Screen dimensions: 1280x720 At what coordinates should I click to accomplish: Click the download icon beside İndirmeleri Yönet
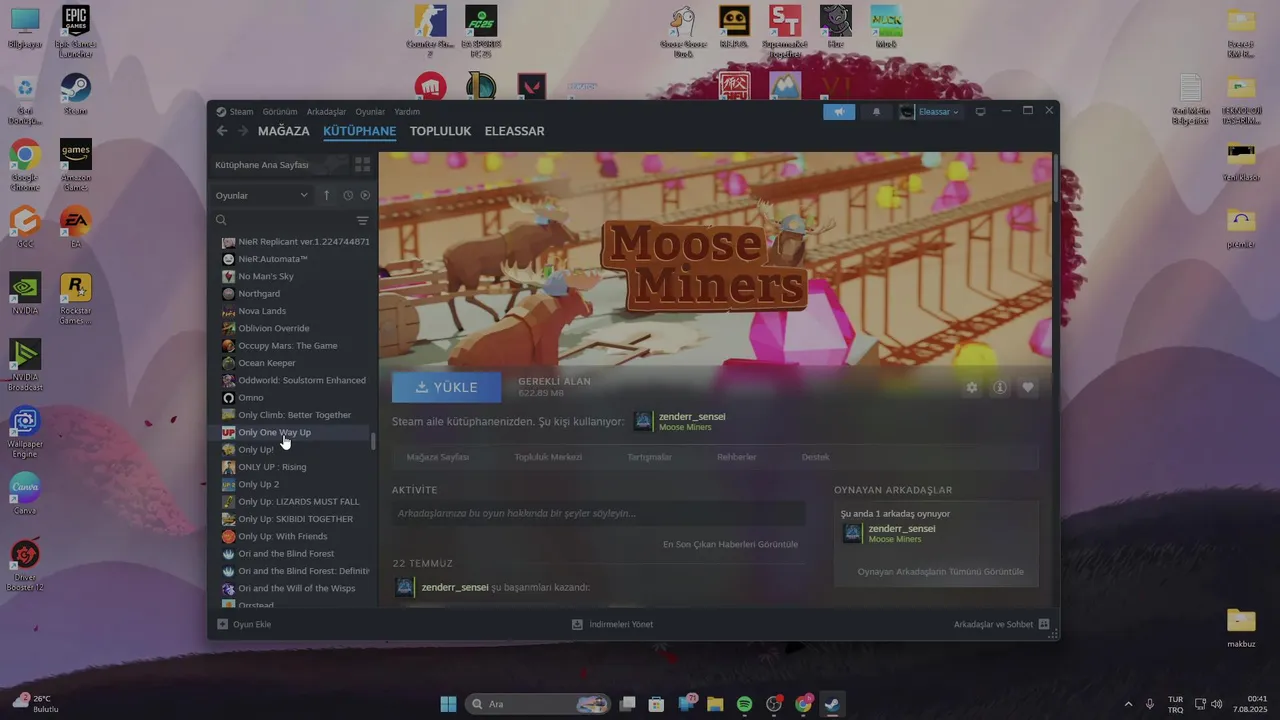click(577, 624)
